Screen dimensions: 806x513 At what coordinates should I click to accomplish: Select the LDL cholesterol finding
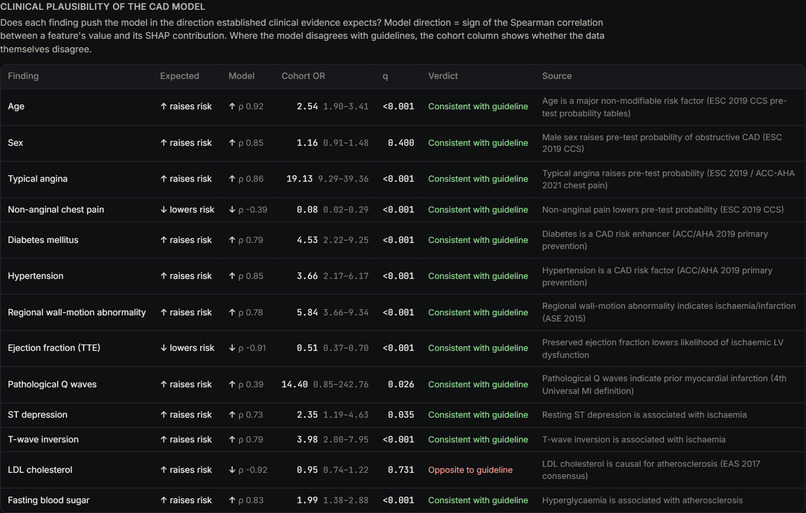40,470
